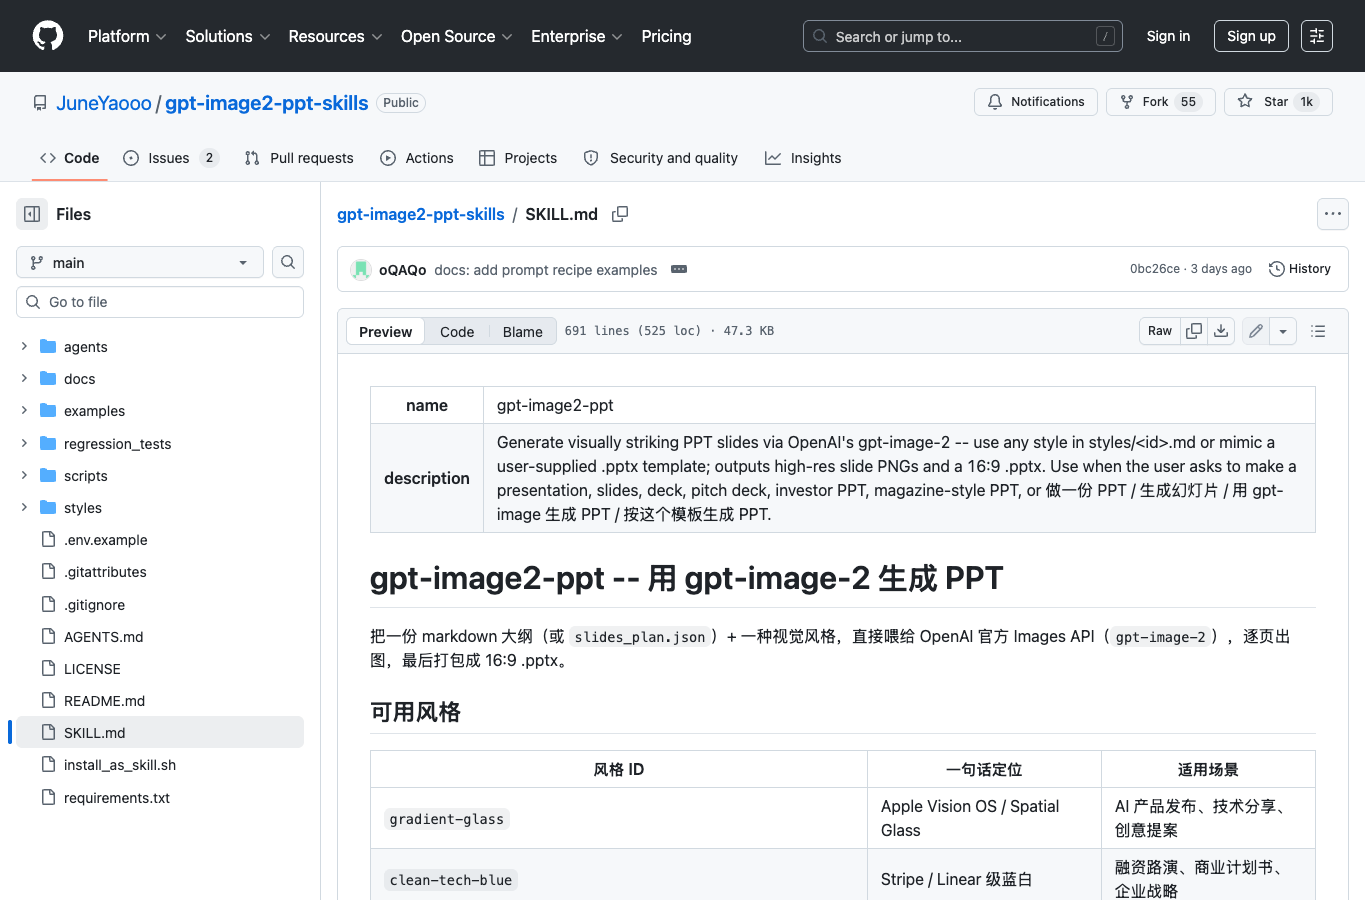
Task: Open the docs folder
Action: pyautogui.click(x=80, y=379)
